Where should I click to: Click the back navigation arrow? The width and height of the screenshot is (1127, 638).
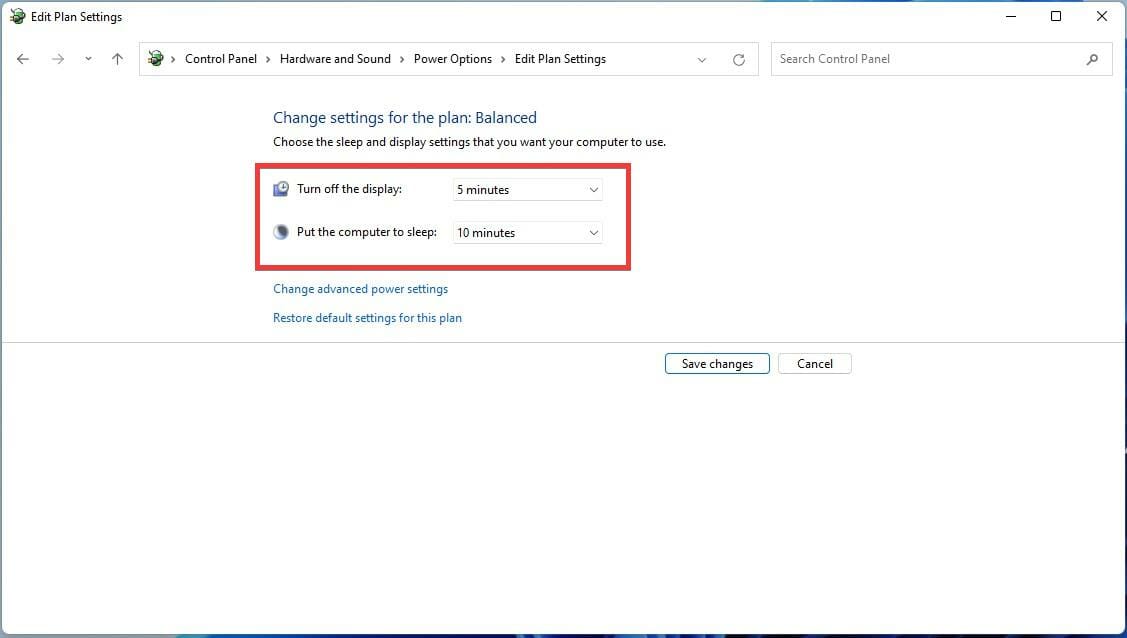[23, 59]
